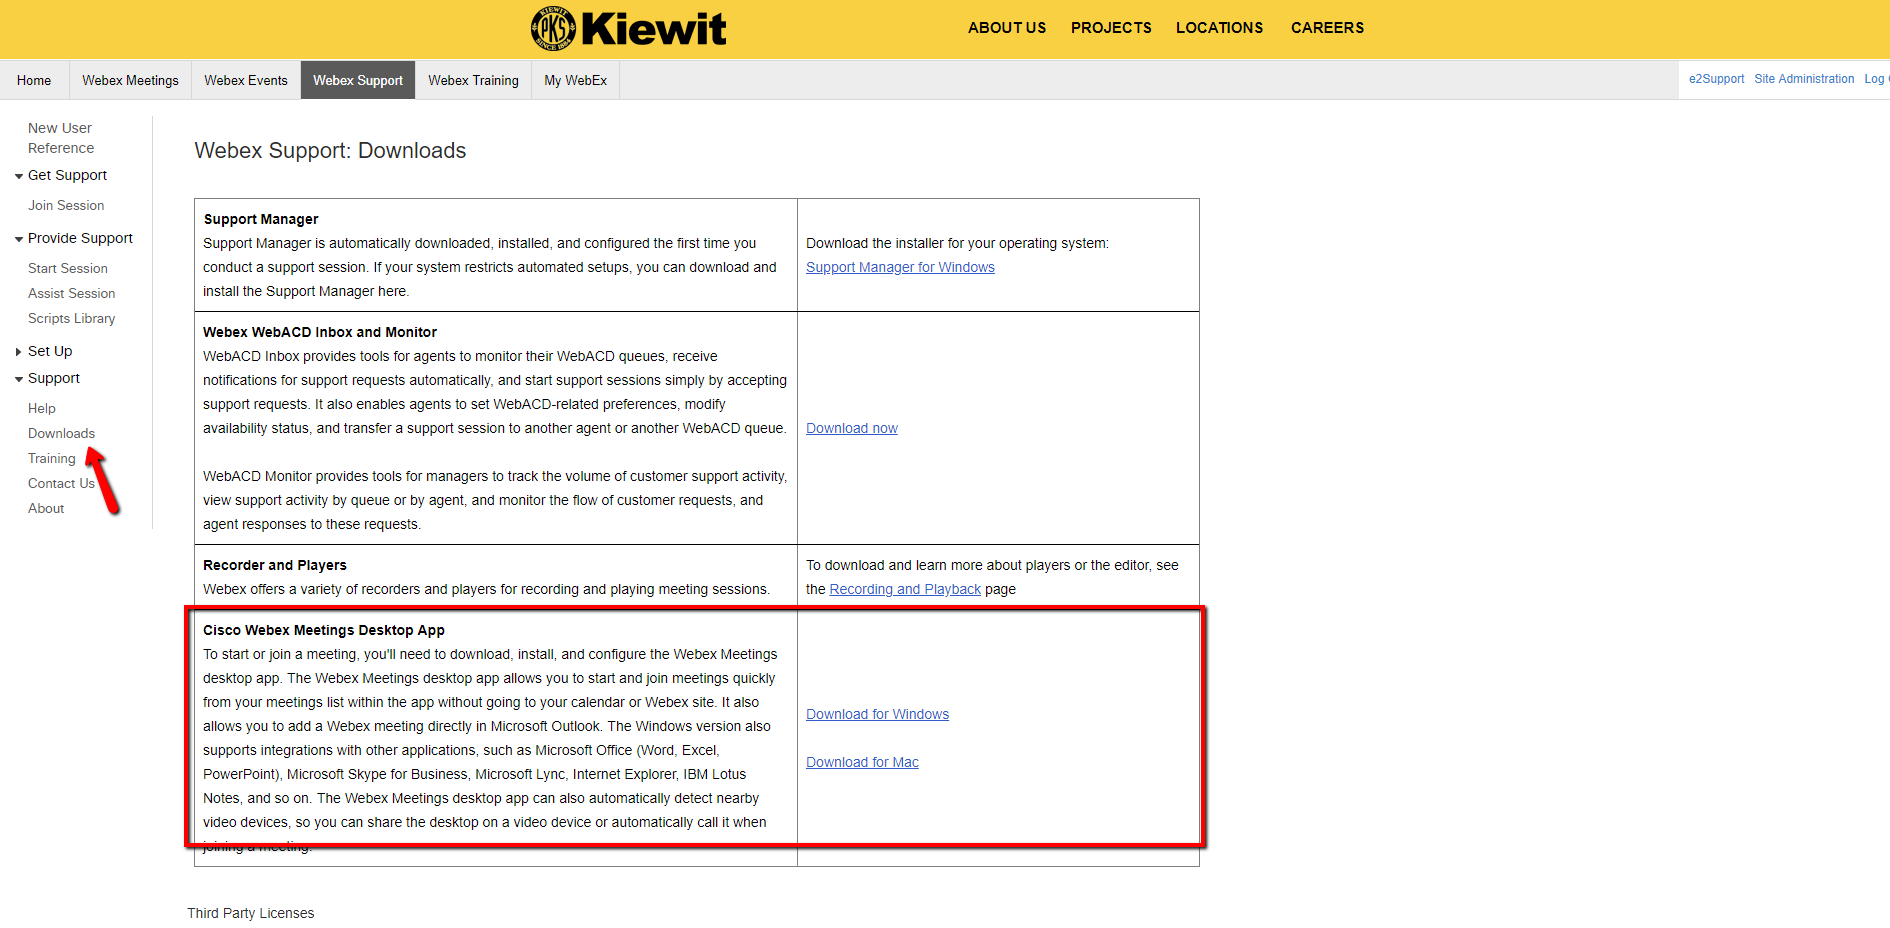Click the Cisco Webex Meetings Desktop App title

[x=324, y=630]
